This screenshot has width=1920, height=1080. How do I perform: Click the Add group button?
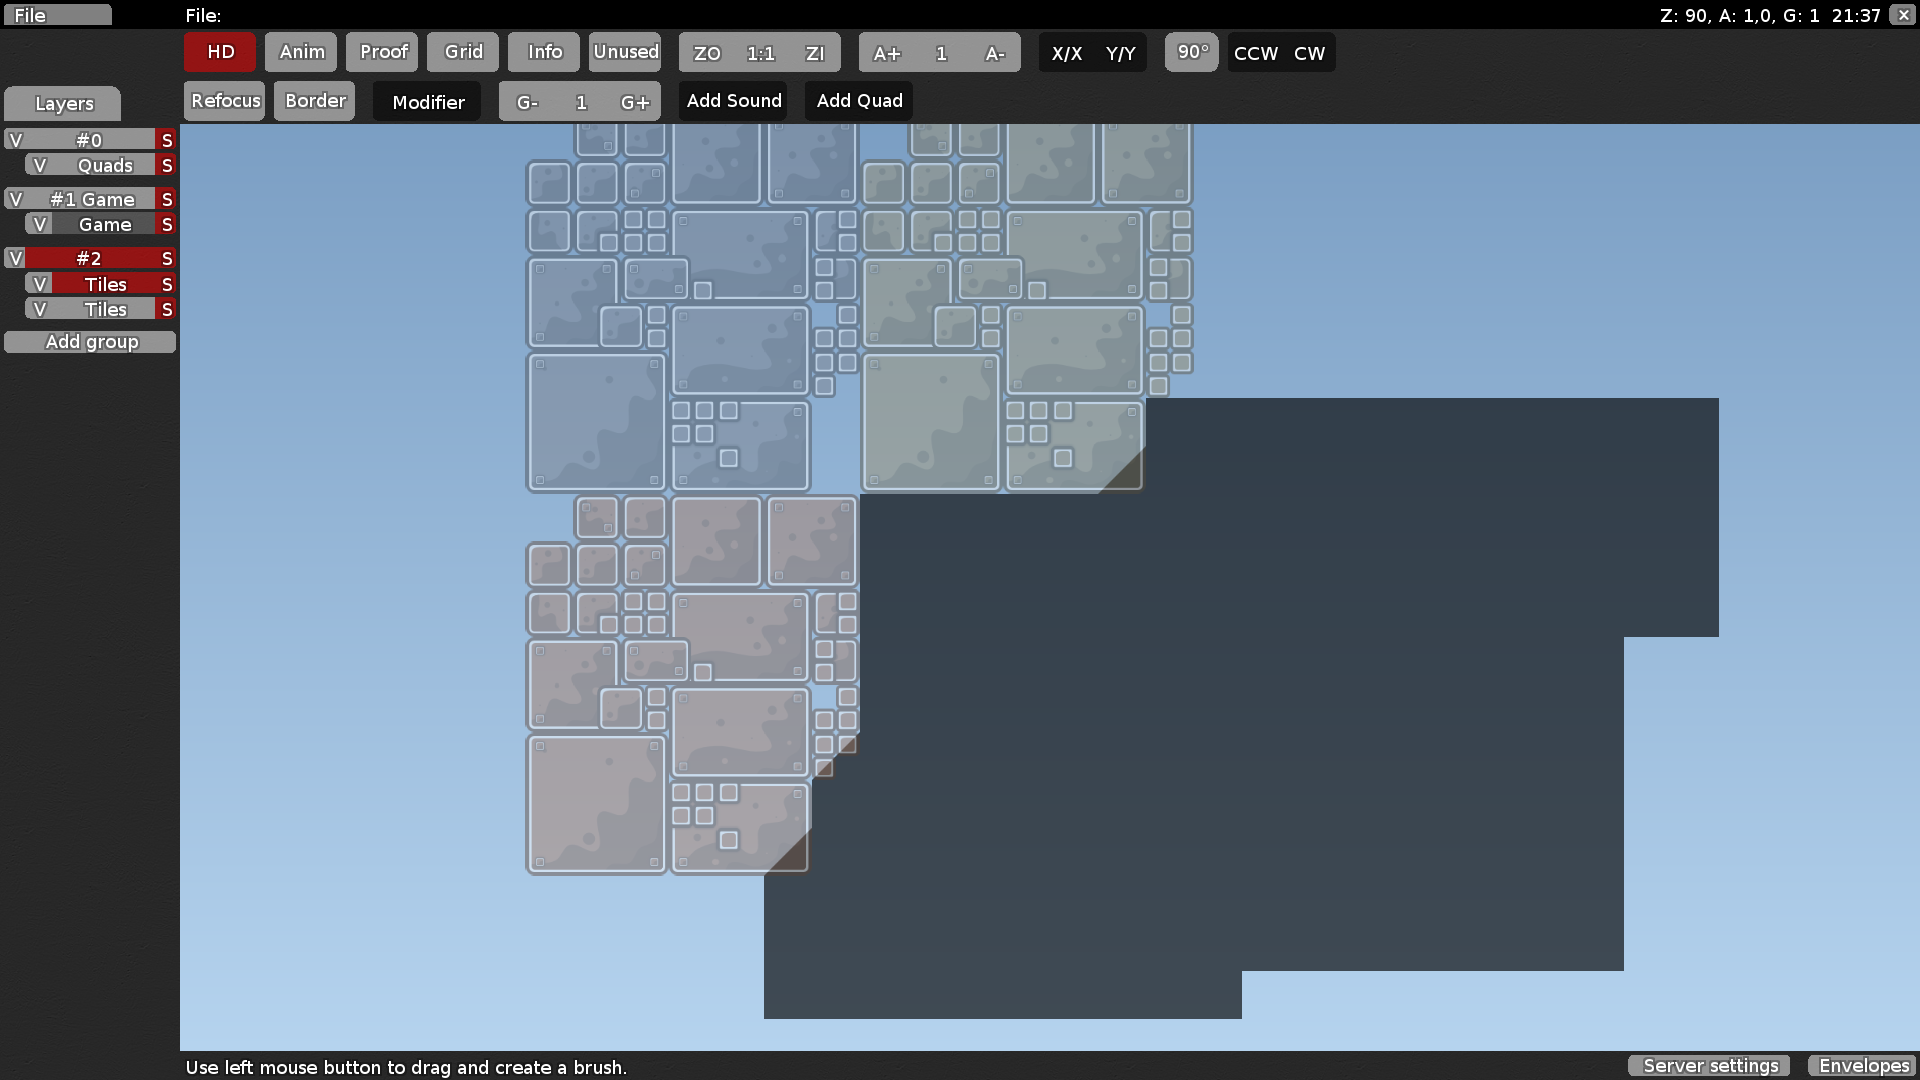click(90, 342)
